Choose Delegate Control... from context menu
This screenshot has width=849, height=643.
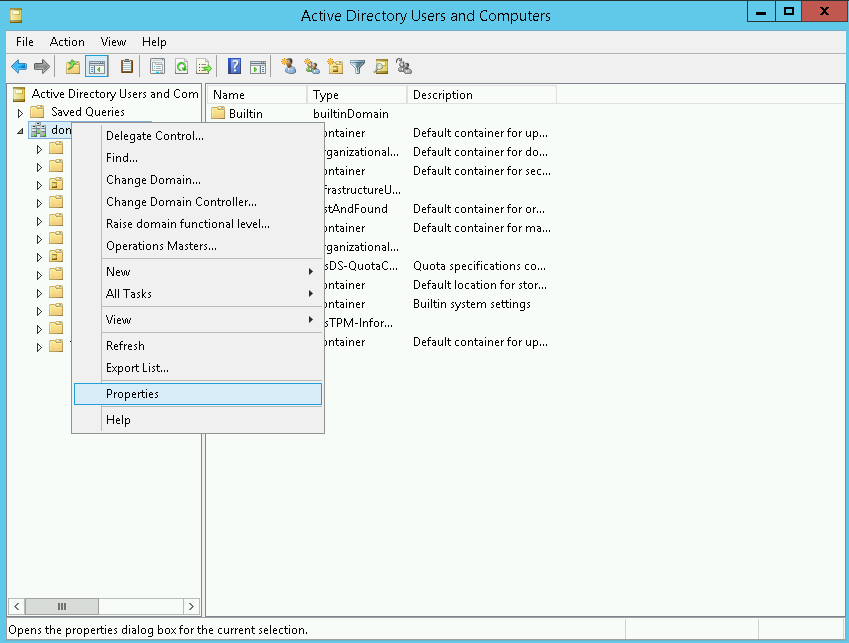tap(198, 136)
